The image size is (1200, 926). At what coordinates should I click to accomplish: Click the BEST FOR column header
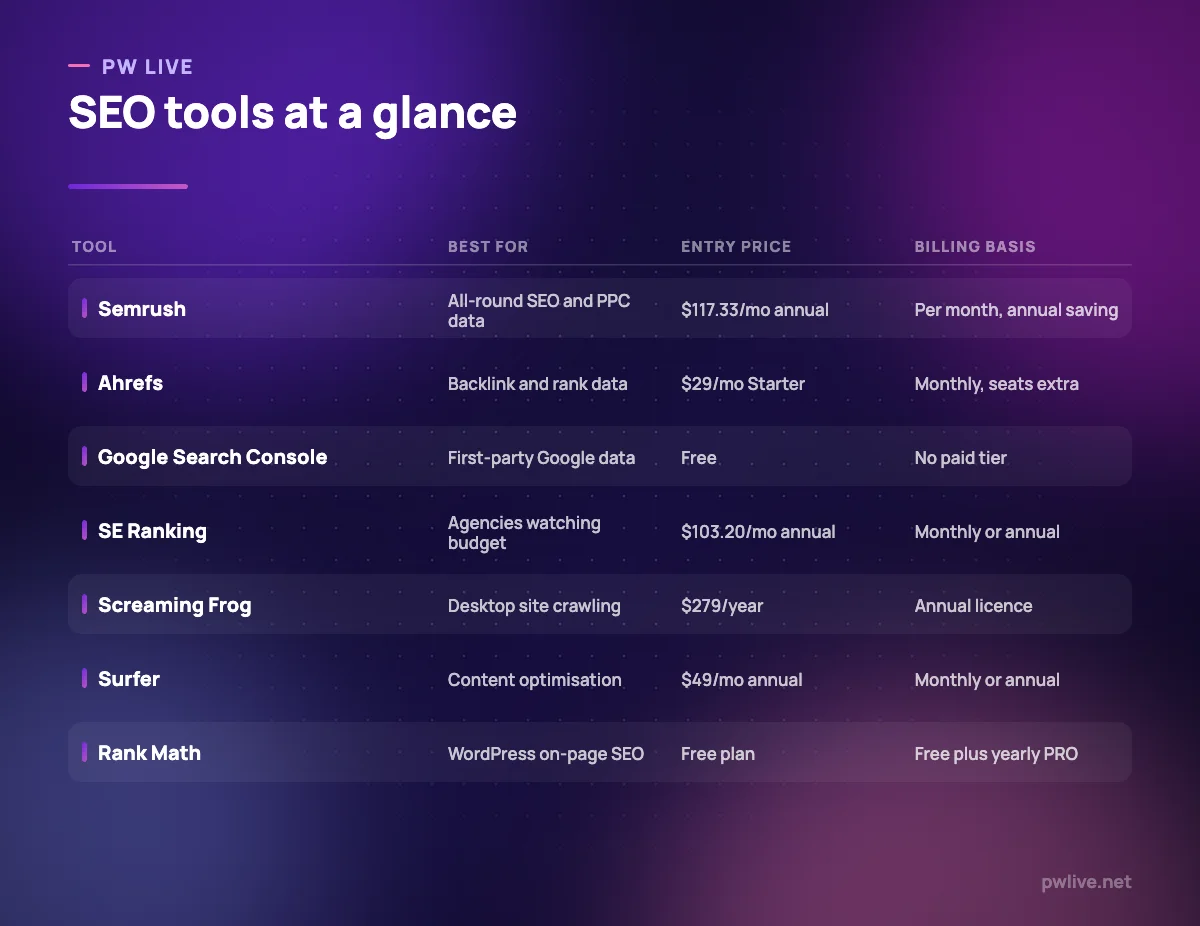point(488,246)
